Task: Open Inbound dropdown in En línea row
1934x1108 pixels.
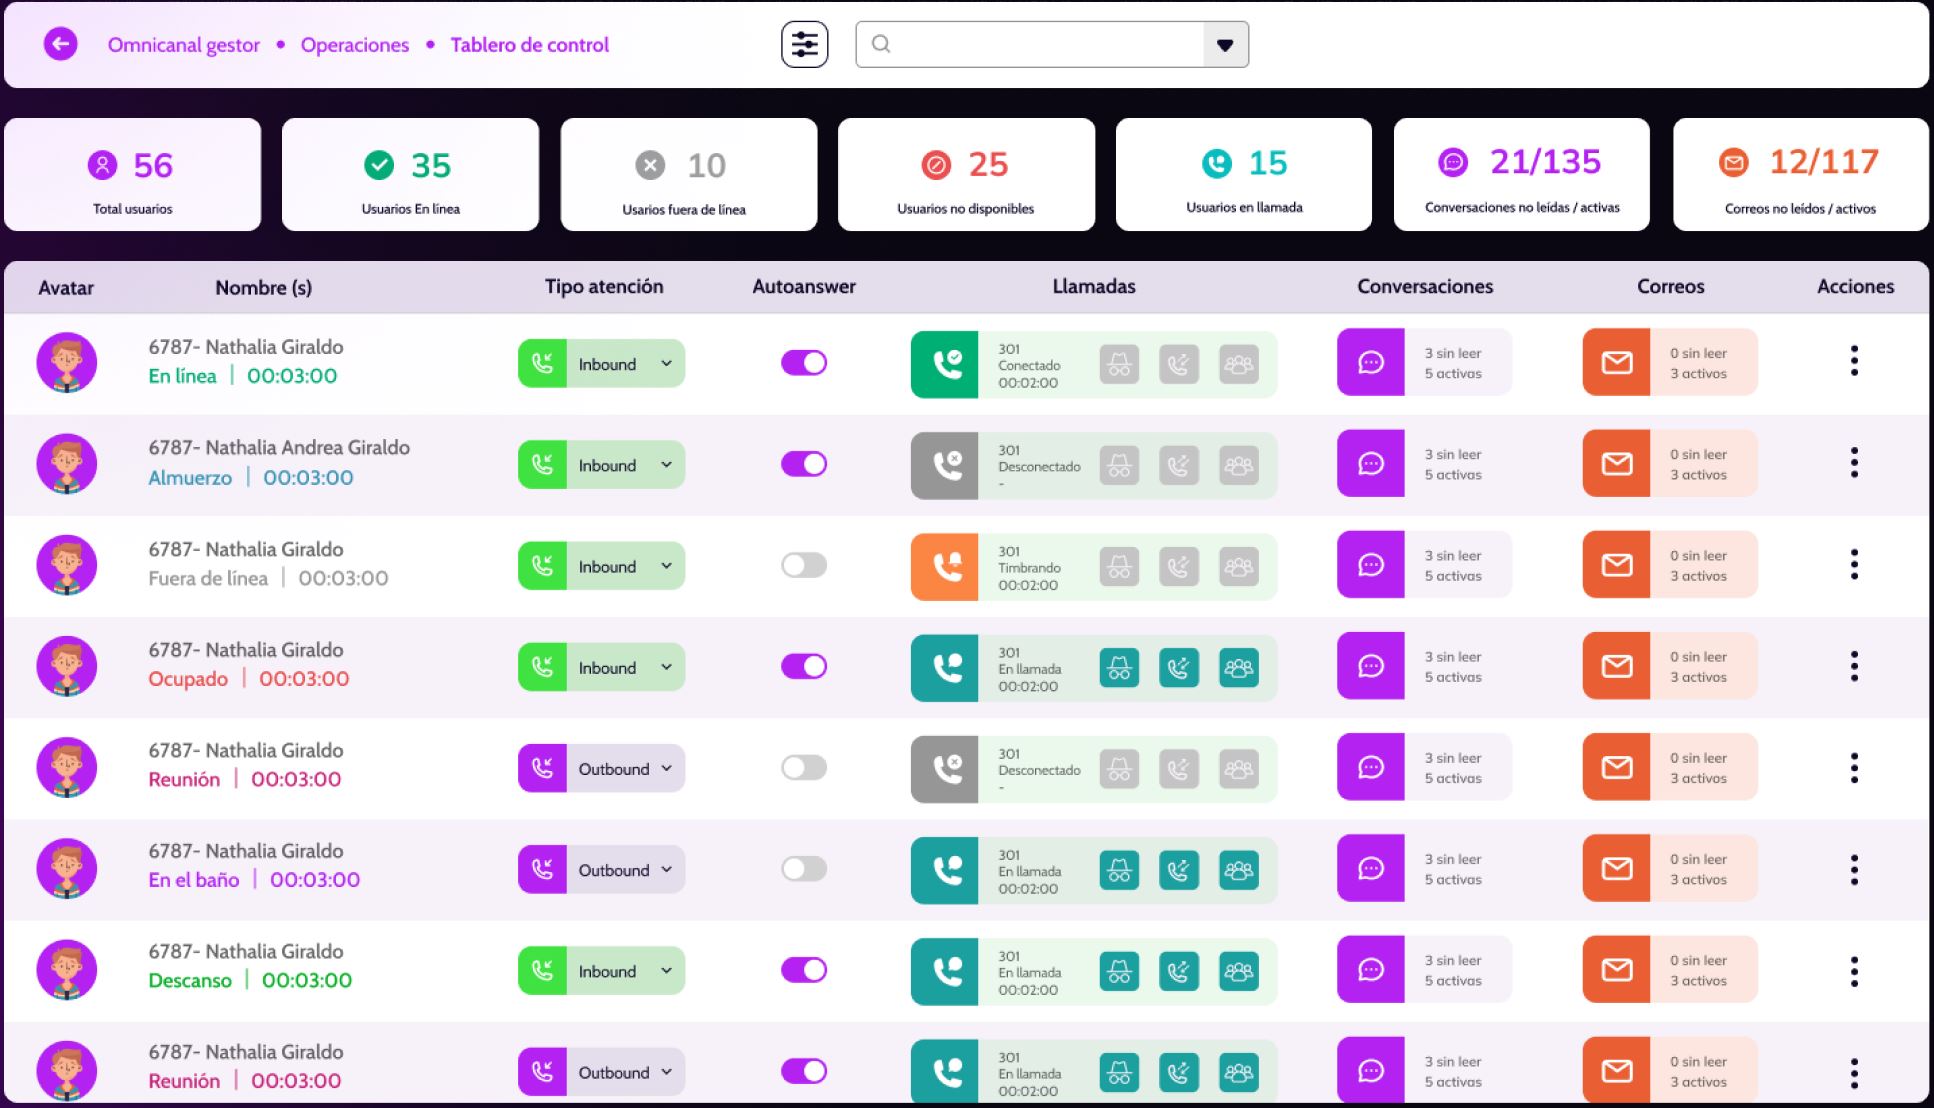Action: click(x=601, y=364)
